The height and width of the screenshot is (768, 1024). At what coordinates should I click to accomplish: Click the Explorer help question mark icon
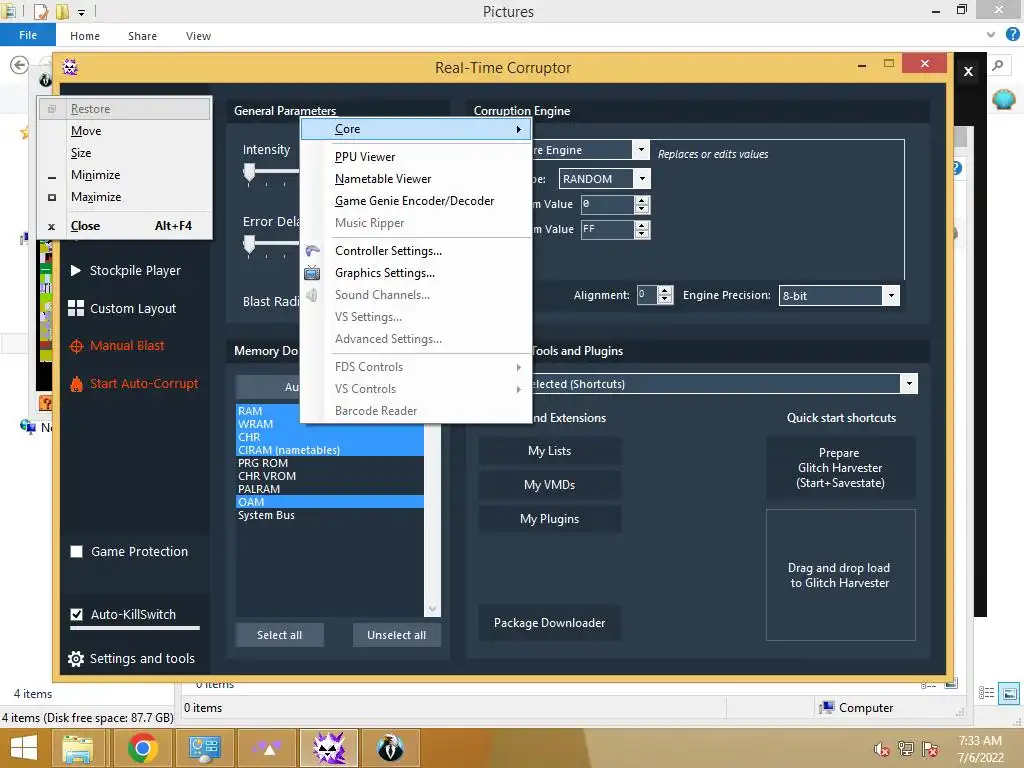click(x=1012, y=35)
